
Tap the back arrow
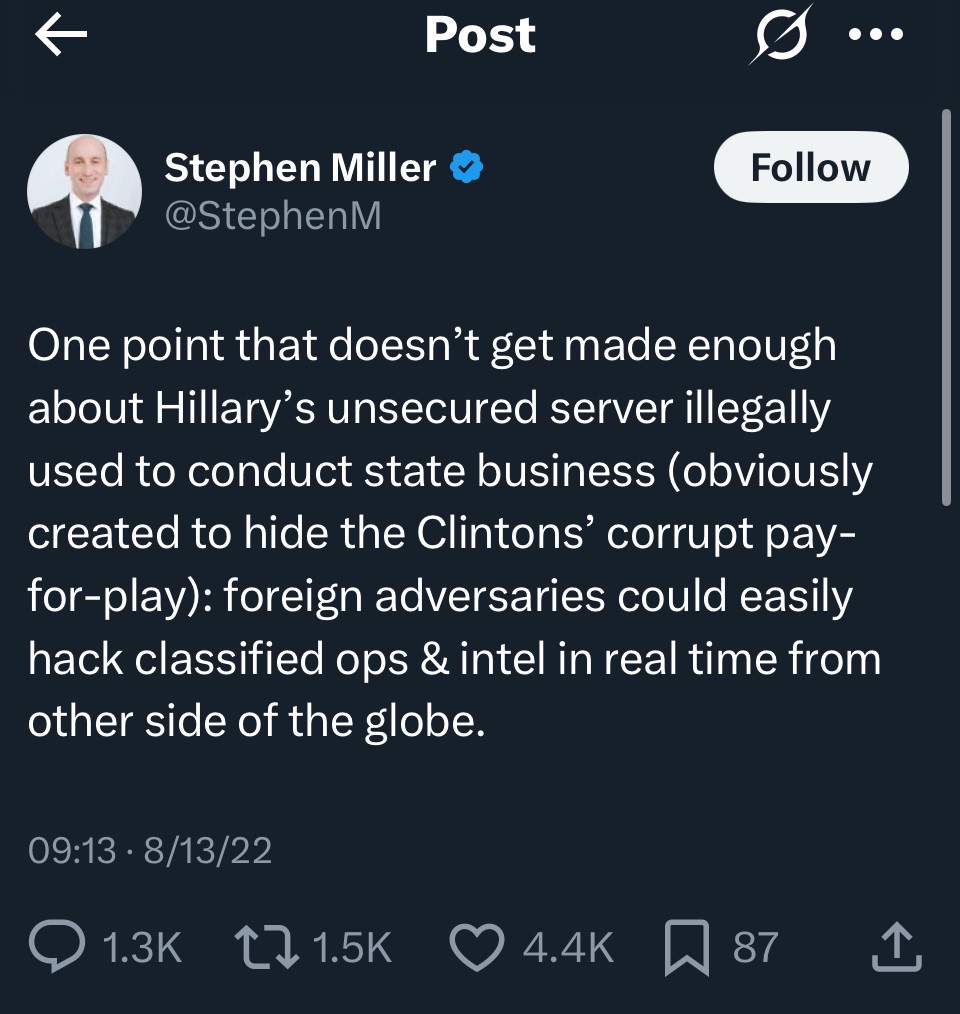(61, 35)
